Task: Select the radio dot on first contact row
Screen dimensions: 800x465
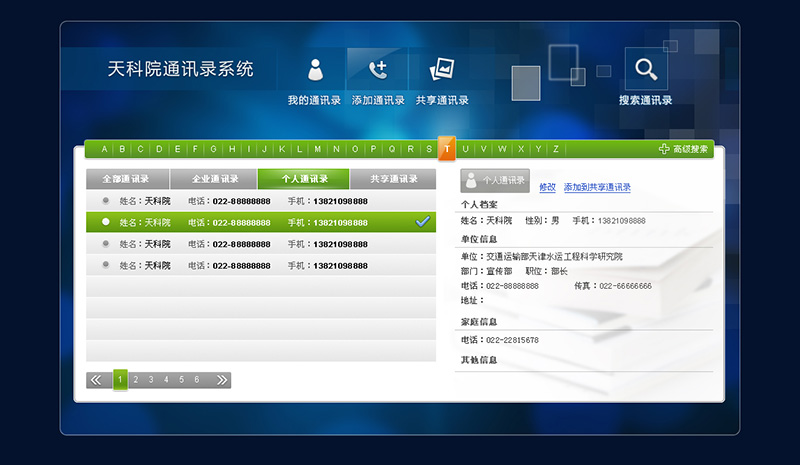Action: [x=106, y=201]
